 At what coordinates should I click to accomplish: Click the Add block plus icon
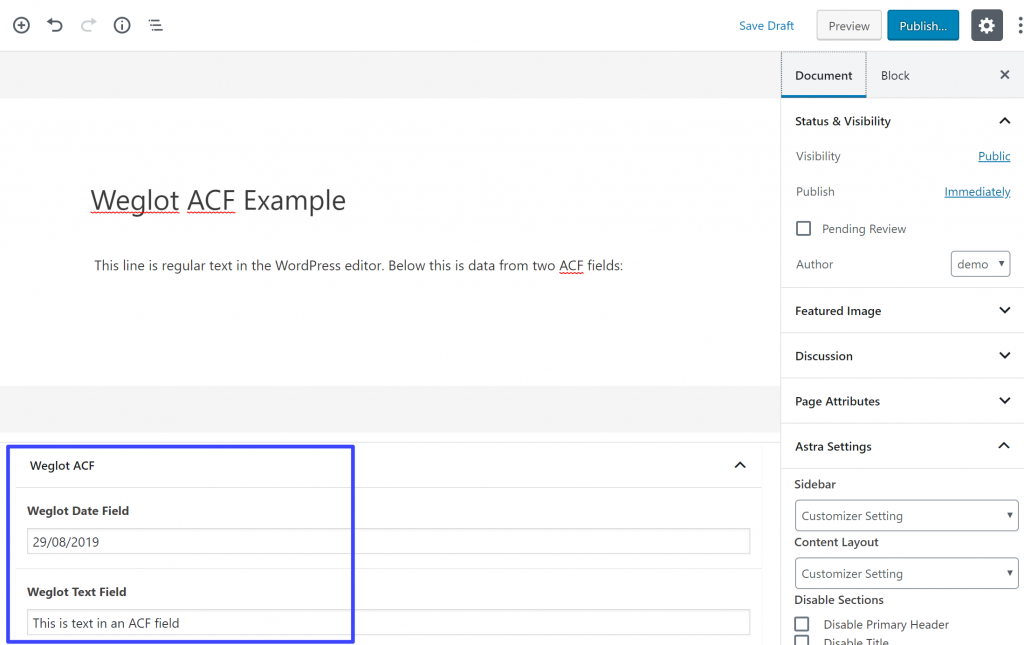(x=22, y=25)
